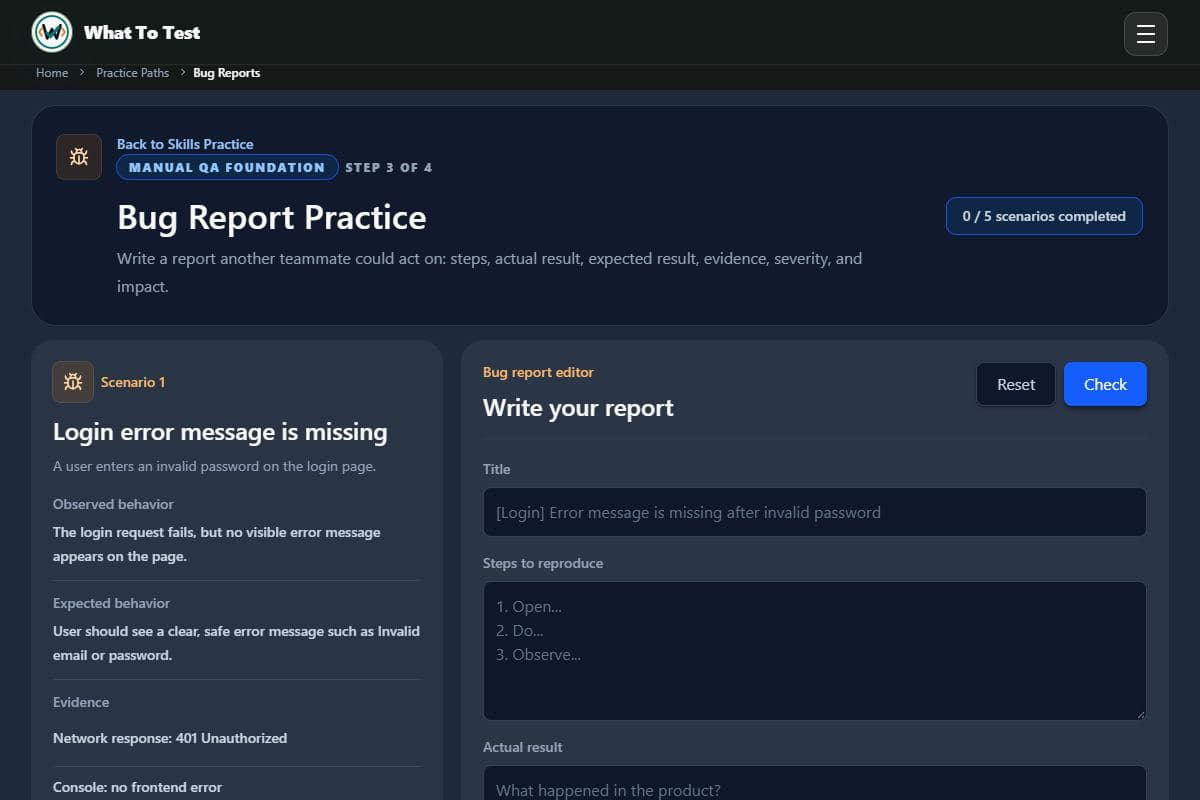Screen dimensions: 1200x800
Task: Open the What To Test home title
Action: (142, 33)
